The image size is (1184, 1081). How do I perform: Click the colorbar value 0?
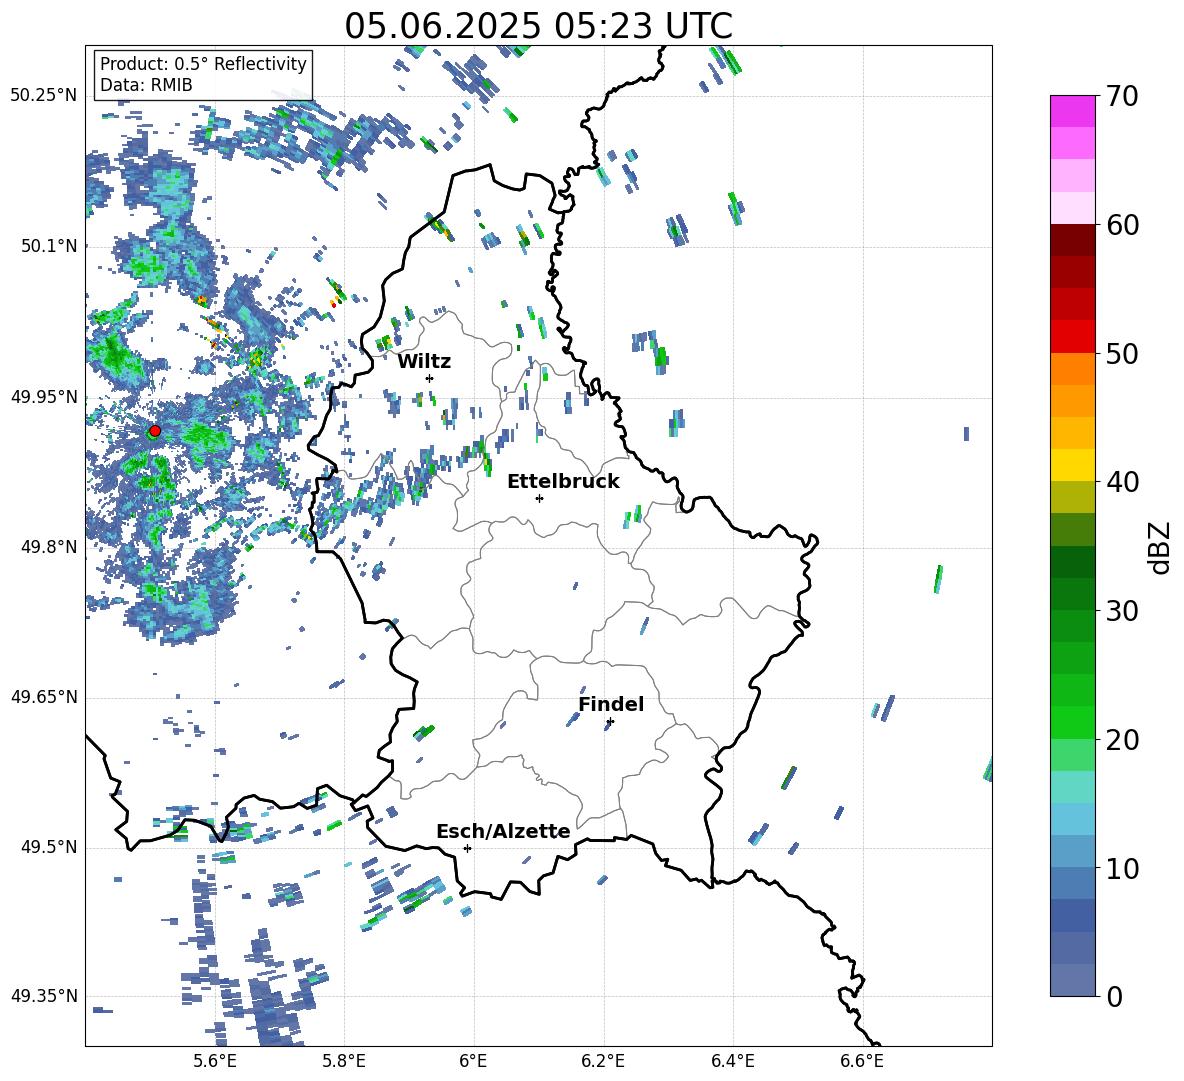(x=1114, y=996)
